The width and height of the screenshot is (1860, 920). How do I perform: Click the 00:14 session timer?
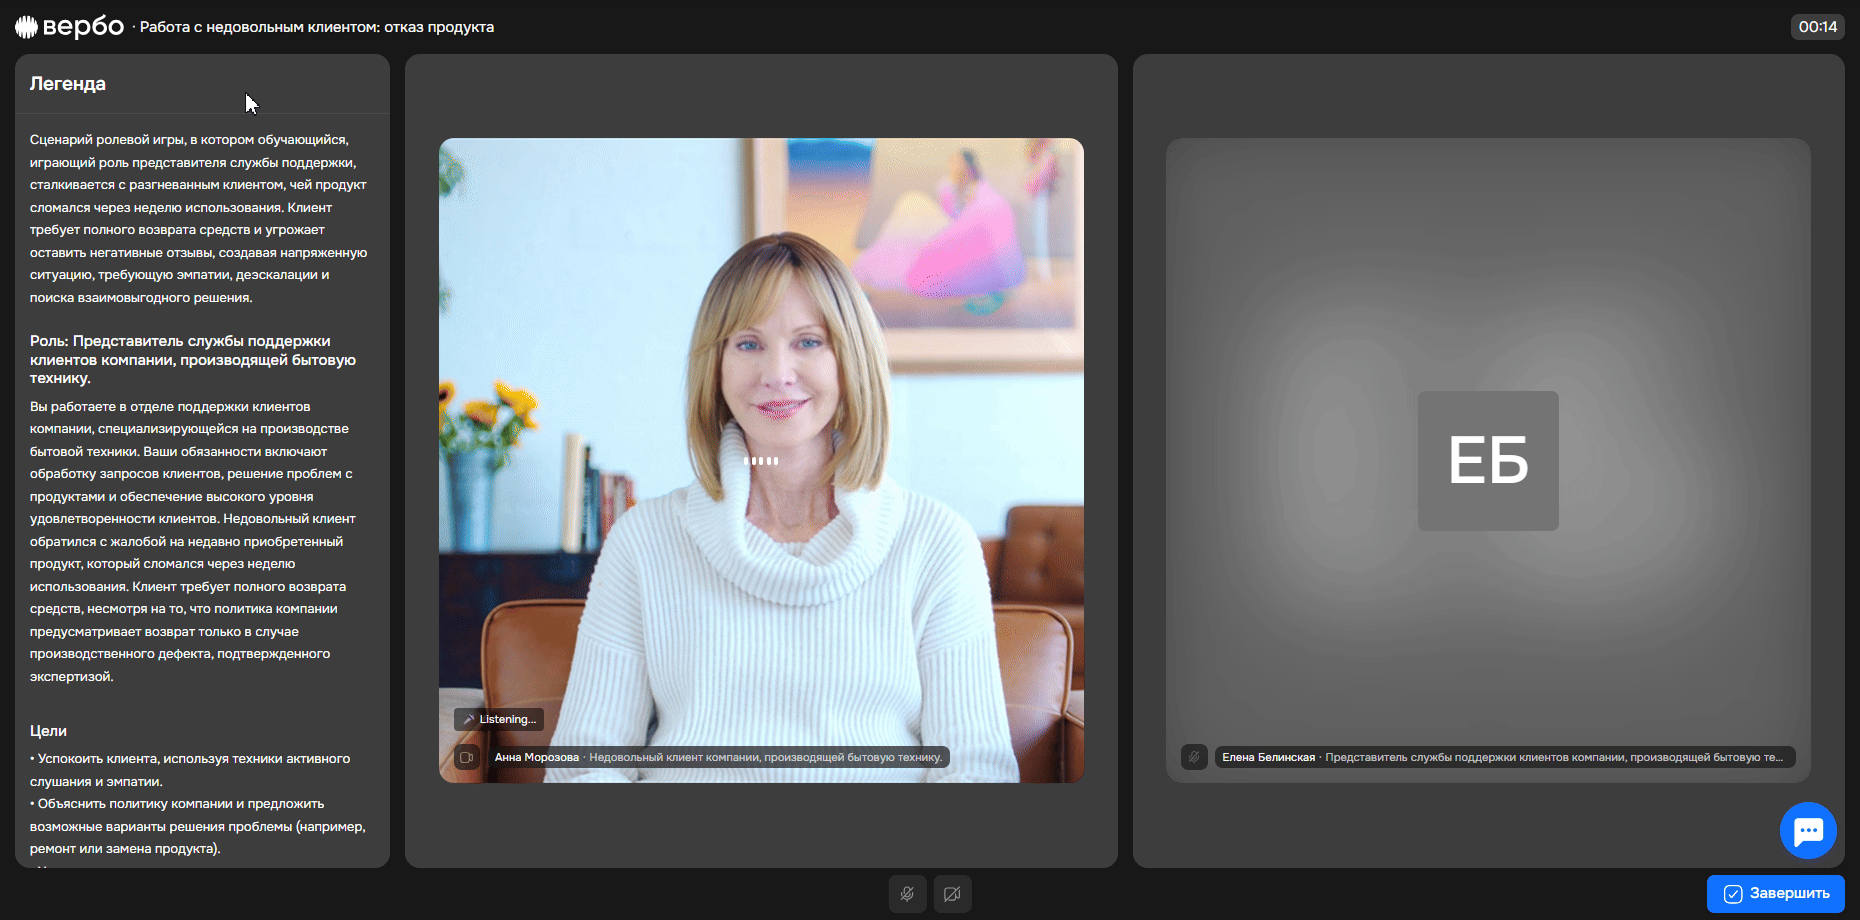1817,27
